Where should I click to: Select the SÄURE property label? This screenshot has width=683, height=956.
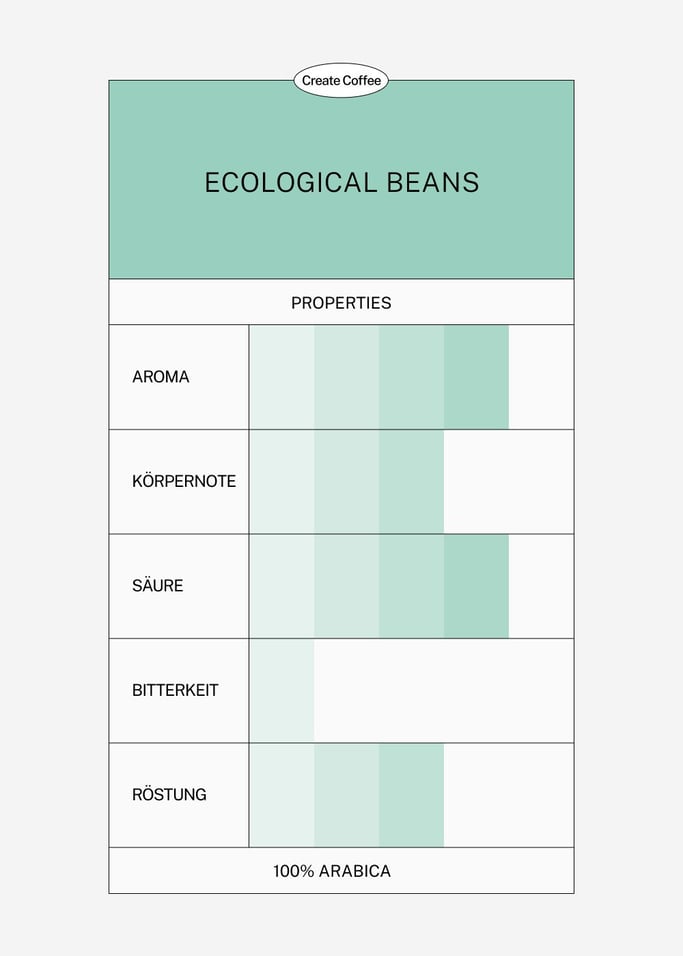coord(158,586)
